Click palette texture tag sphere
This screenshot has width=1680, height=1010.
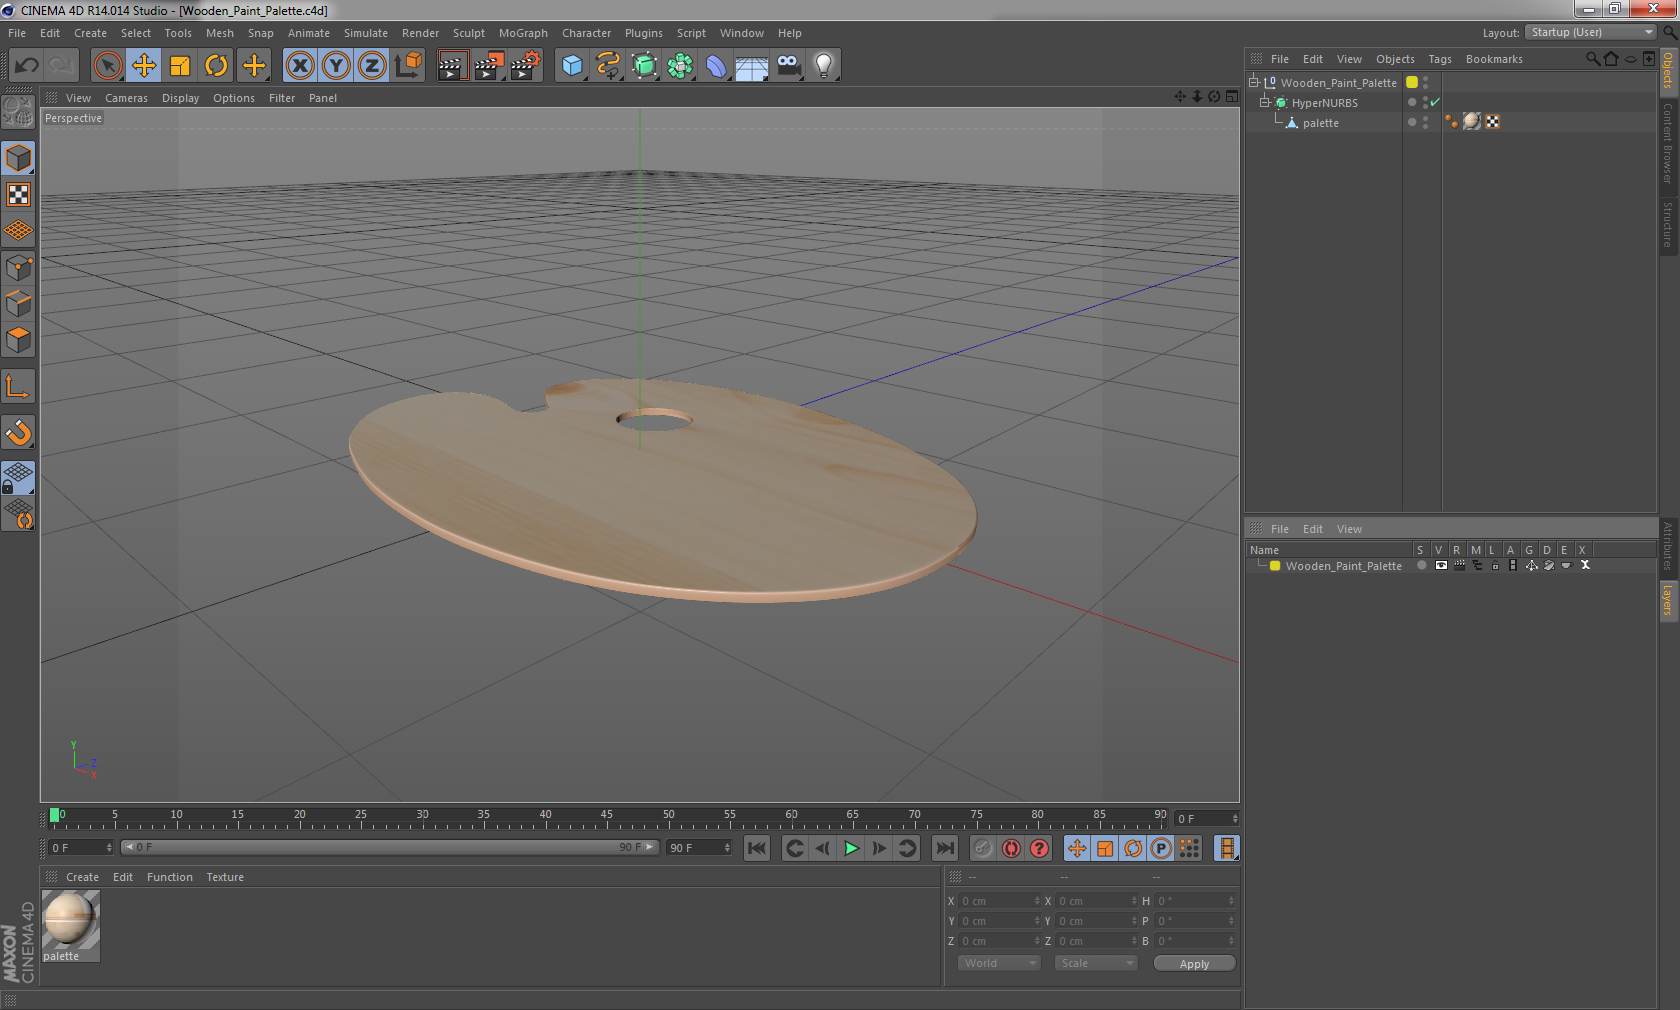pos(1472,121)
